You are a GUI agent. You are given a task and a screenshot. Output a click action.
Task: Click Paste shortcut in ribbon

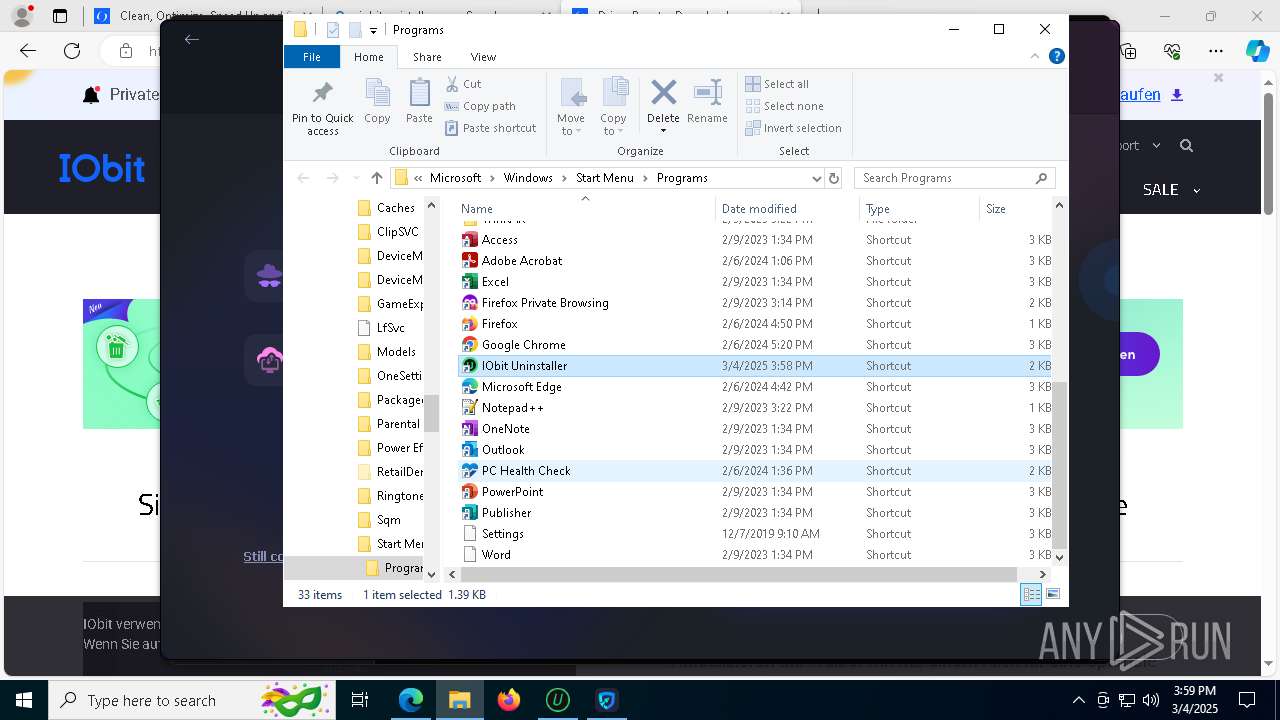point(490,128)
